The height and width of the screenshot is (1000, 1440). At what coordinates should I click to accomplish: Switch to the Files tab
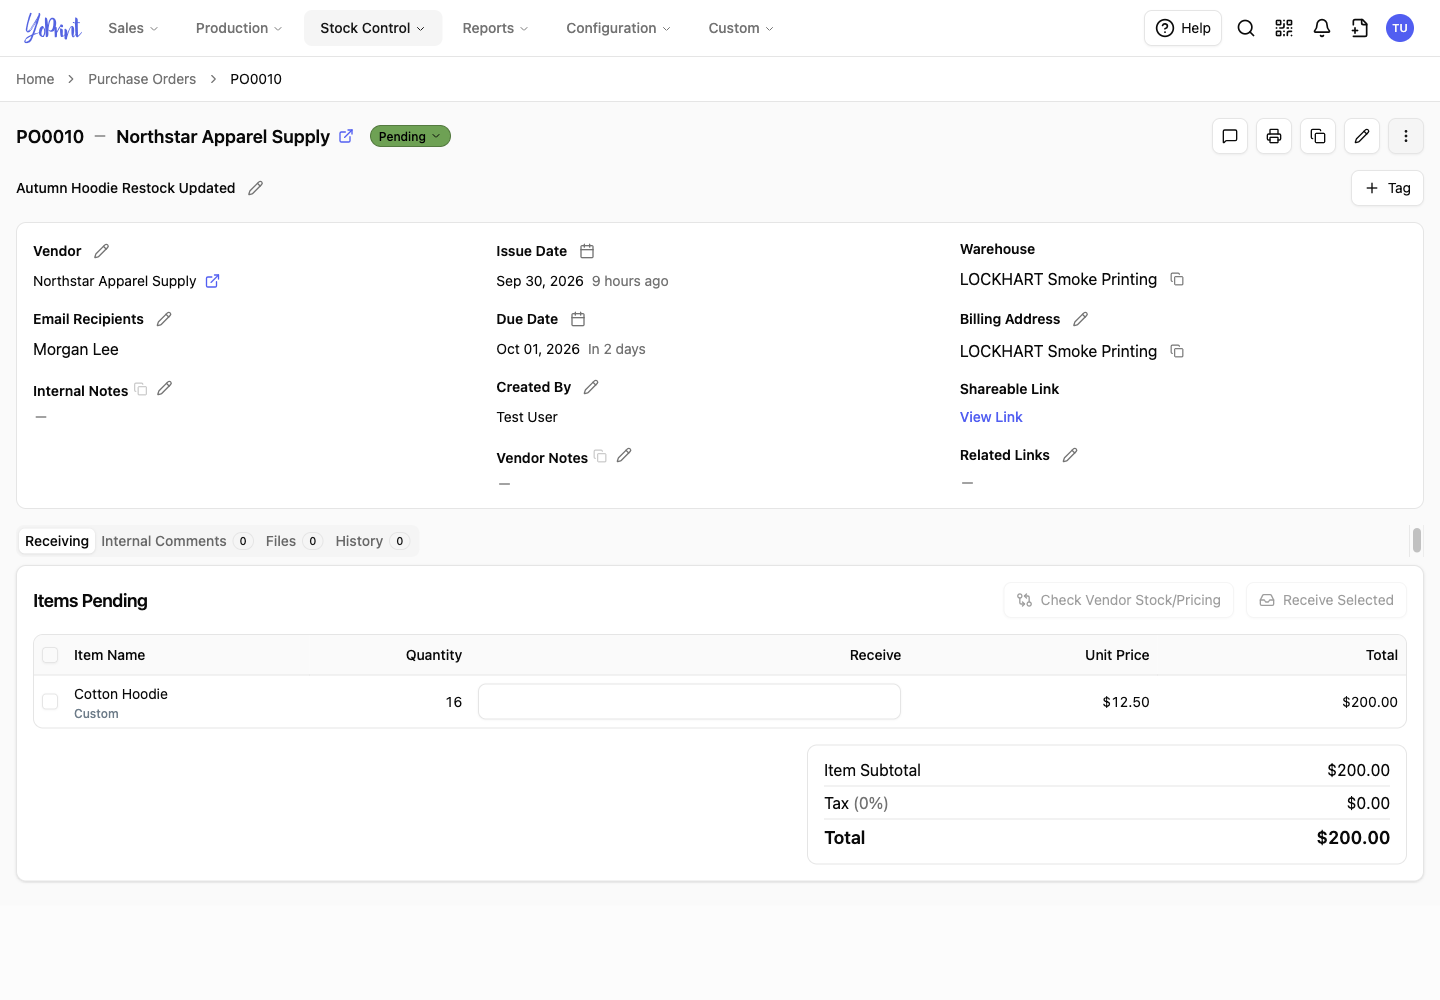(x=293, y=541)
